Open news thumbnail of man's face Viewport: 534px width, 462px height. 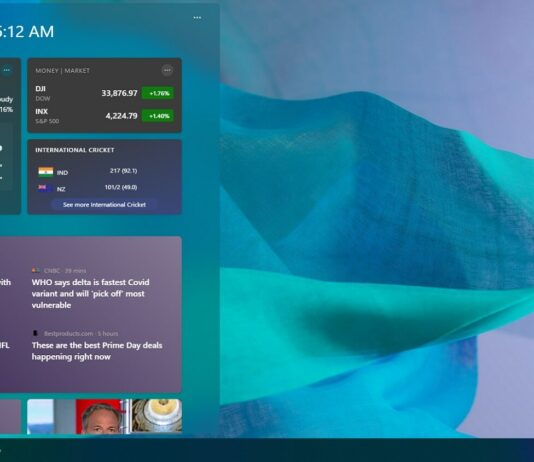pyautogui.click(x=100, y=417)
